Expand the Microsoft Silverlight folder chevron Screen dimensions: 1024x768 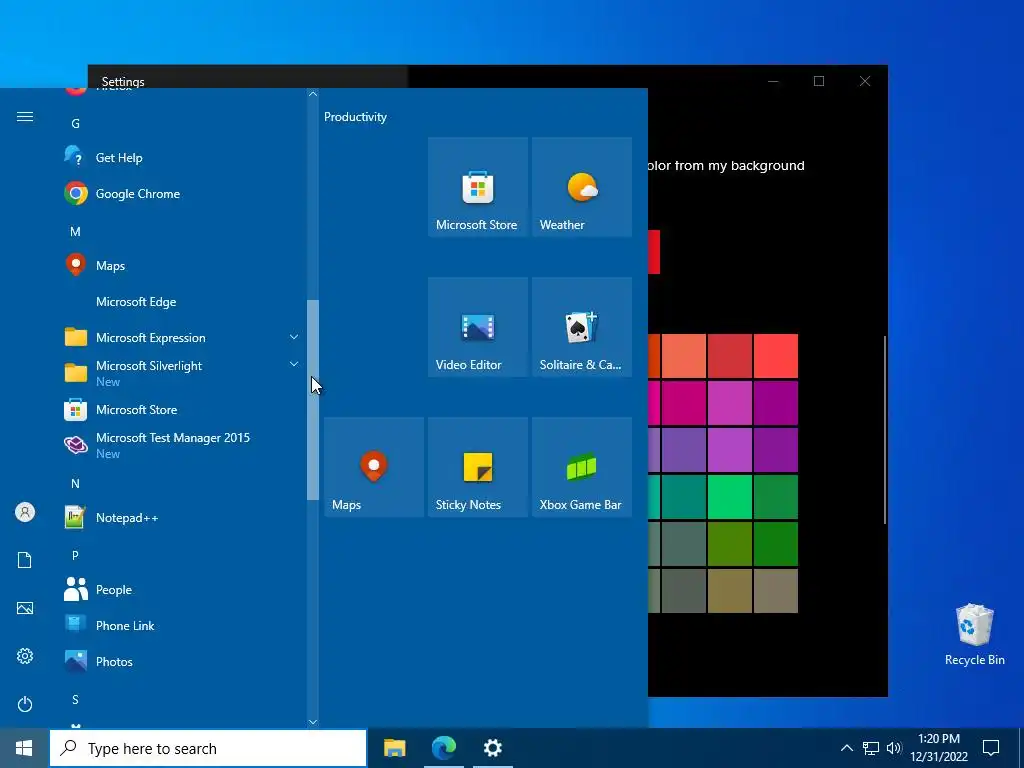tap(294, 364)
